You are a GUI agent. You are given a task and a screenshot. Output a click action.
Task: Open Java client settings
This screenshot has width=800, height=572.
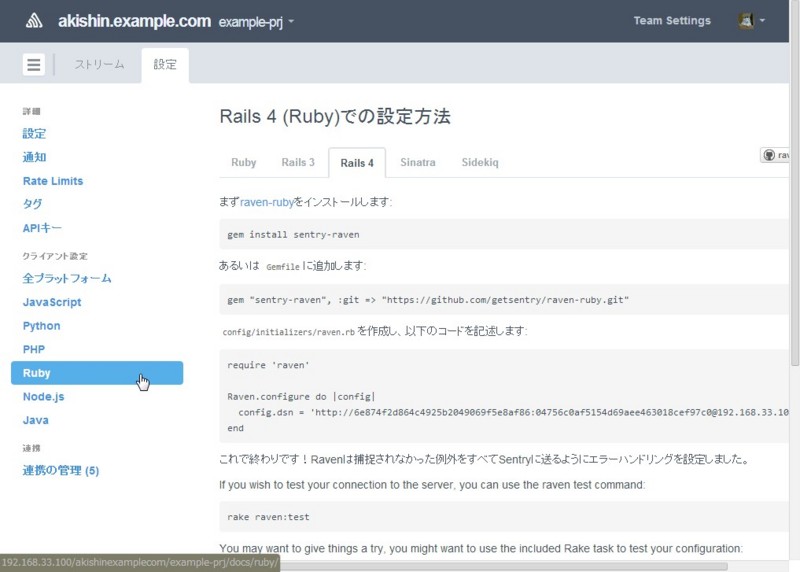tap(36, 420)
